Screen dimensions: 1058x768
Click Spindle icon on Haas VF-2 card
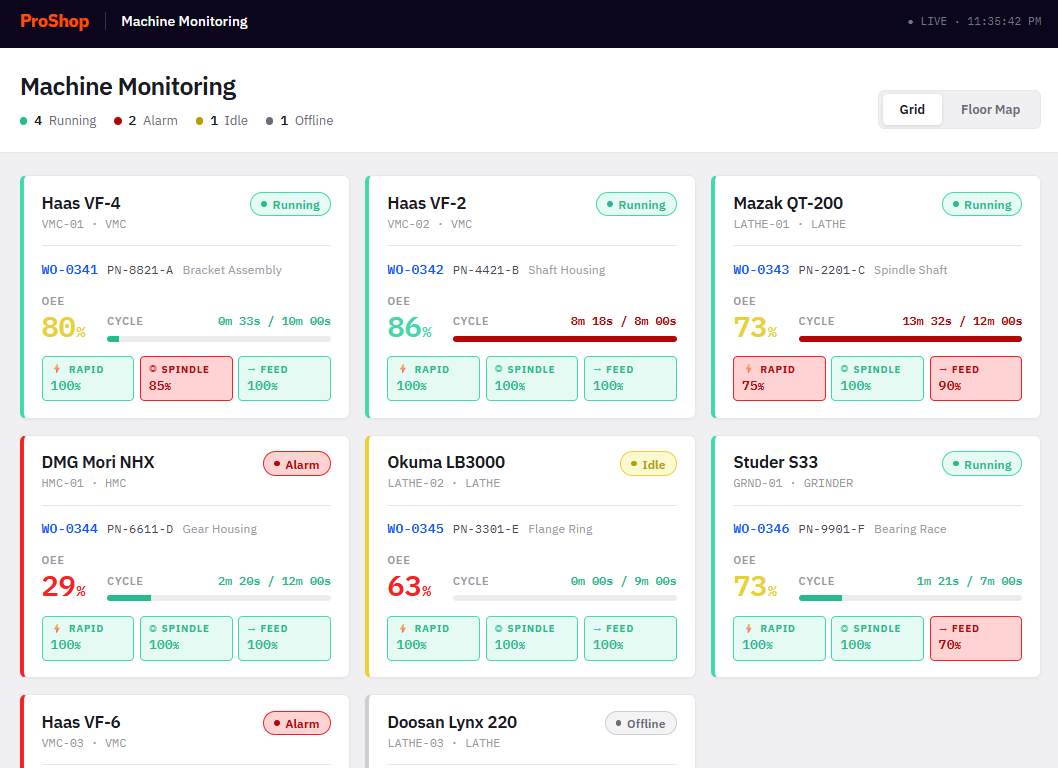(x=499, y=369)
